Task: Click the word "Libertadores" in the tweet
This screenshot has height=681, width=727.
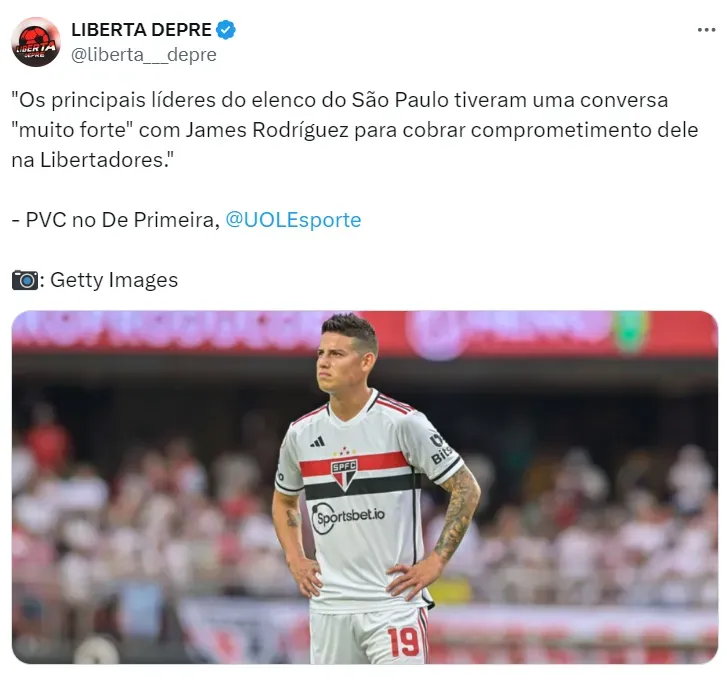Action: coord(102,160)
